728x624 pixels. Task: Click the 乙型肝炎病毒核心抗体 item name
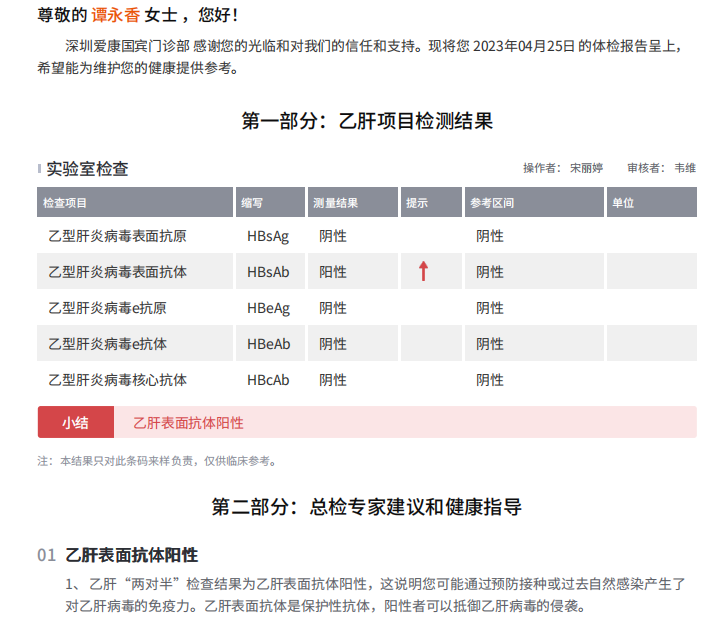click(117, 380)
